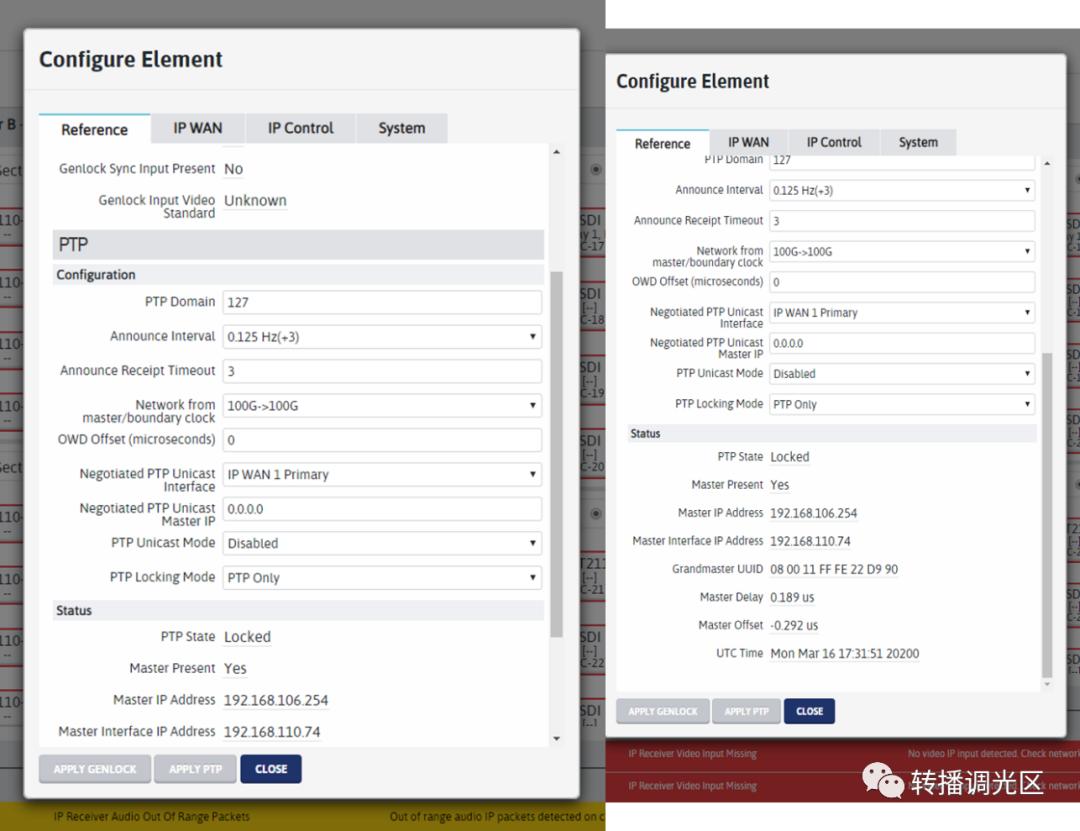Open System tab in left dialog
Screen dimensions: 1080x831
click(402, 128)
